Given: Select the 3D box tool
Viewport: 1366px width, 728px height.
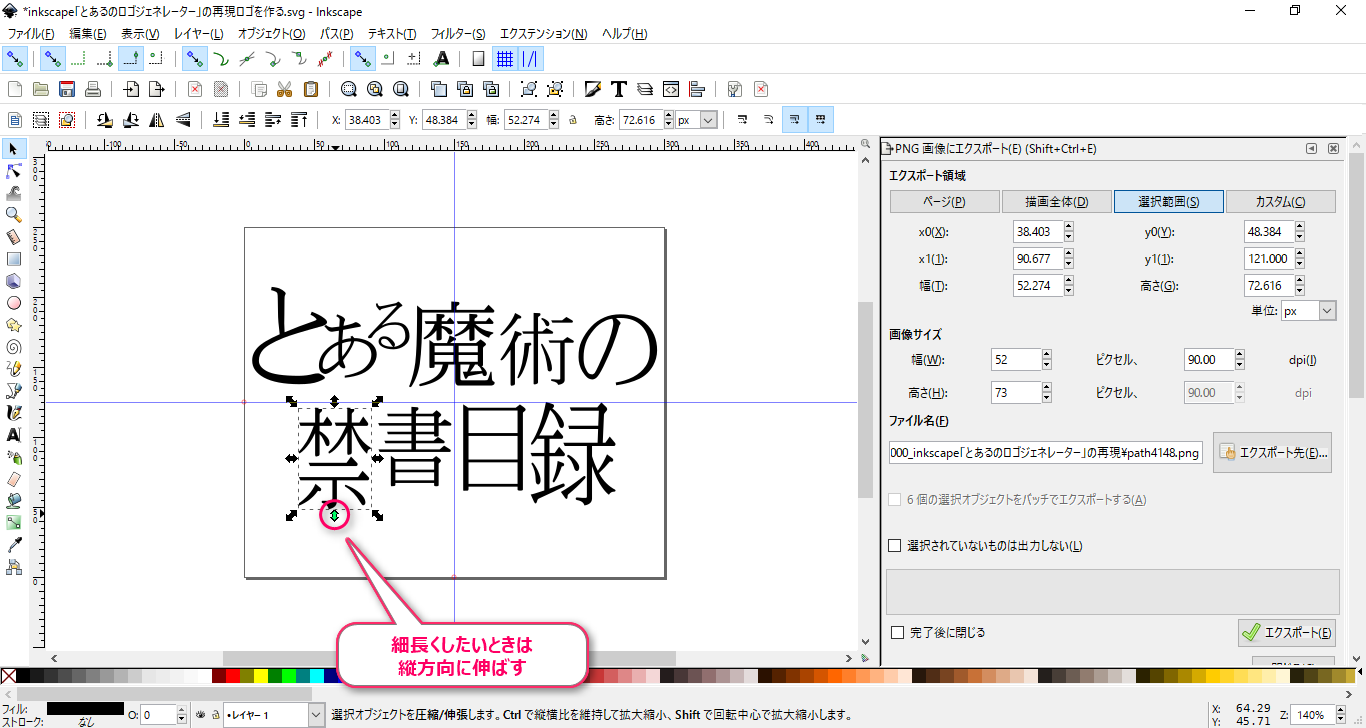Looking at the screenshot, I should pos(14,281).
